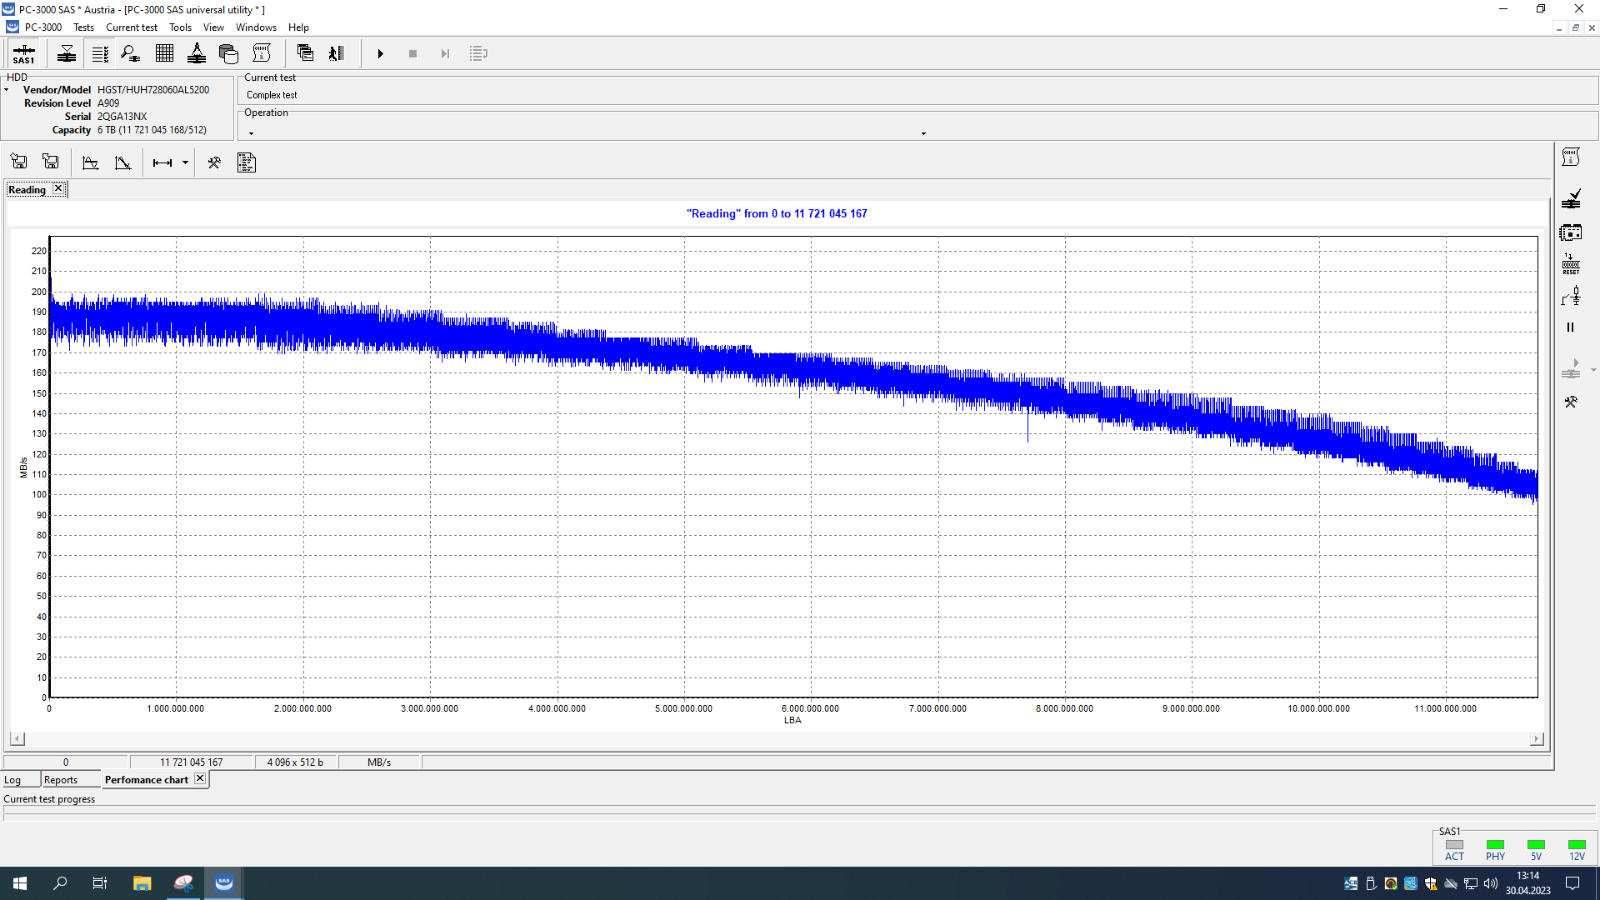Open the Help menu
1600x900 pixels.
[x=298, y=27]
